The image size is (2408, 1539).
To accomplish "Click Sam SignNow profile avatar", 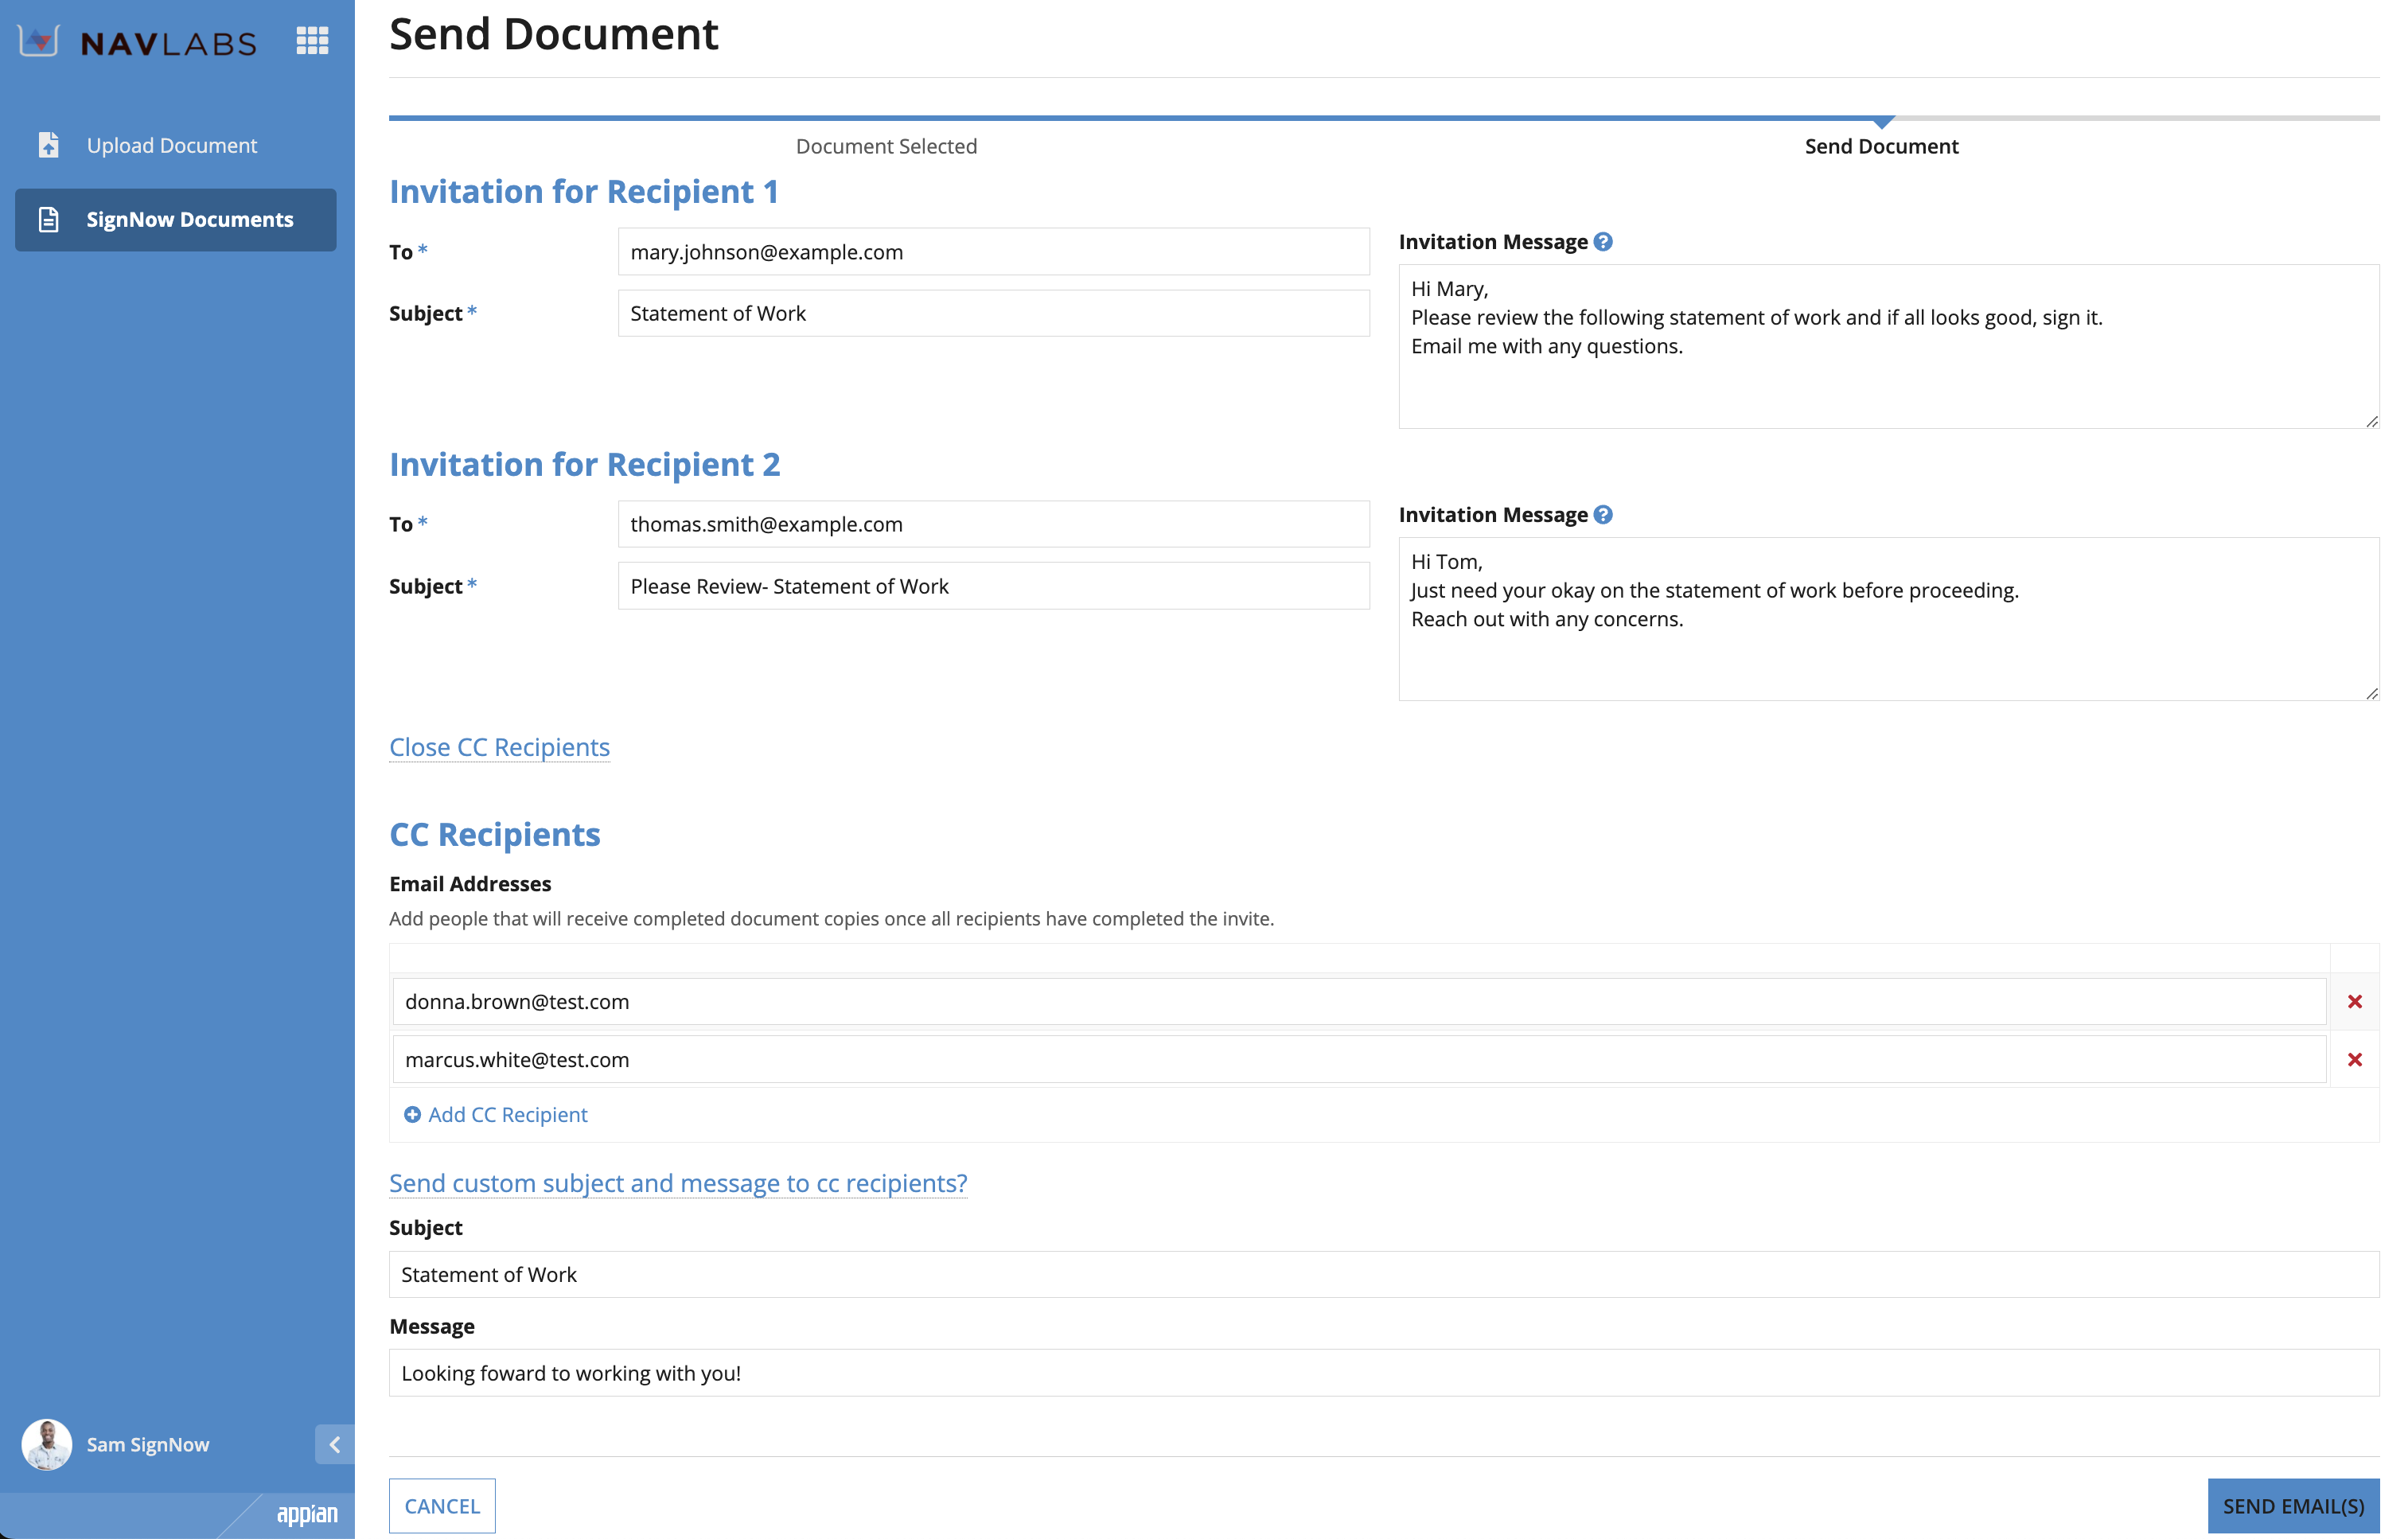I will (x=47, y=1444).
